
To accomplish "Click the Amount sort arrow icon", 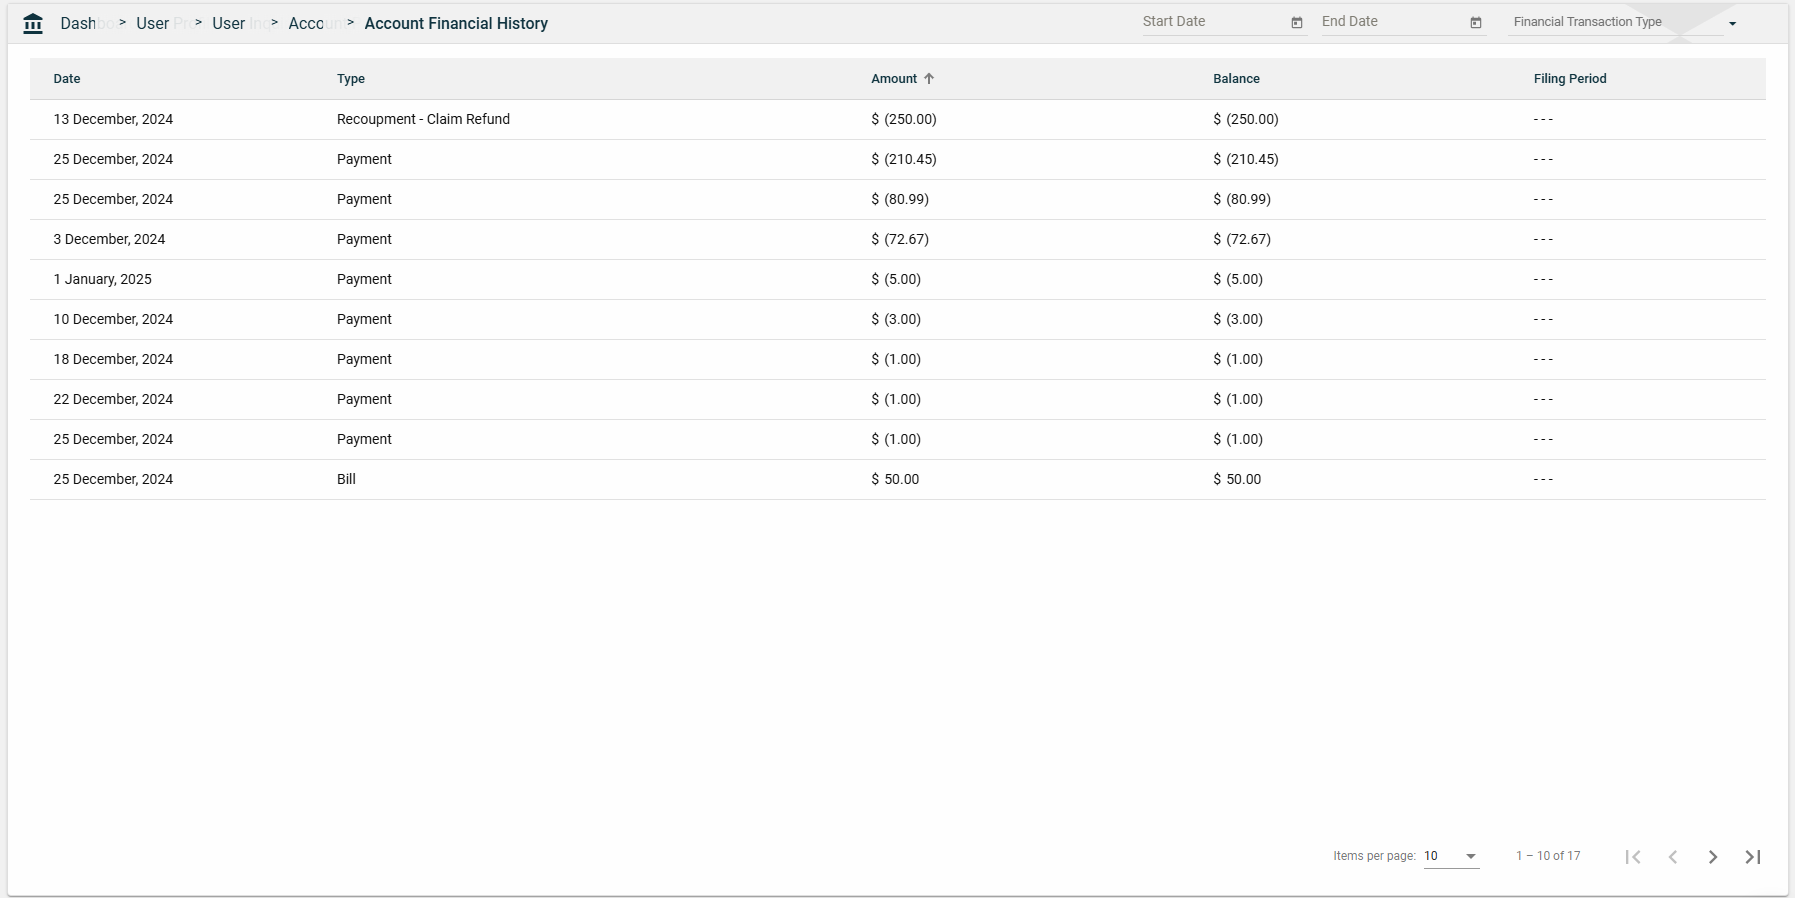I will (x=929, y=79).
